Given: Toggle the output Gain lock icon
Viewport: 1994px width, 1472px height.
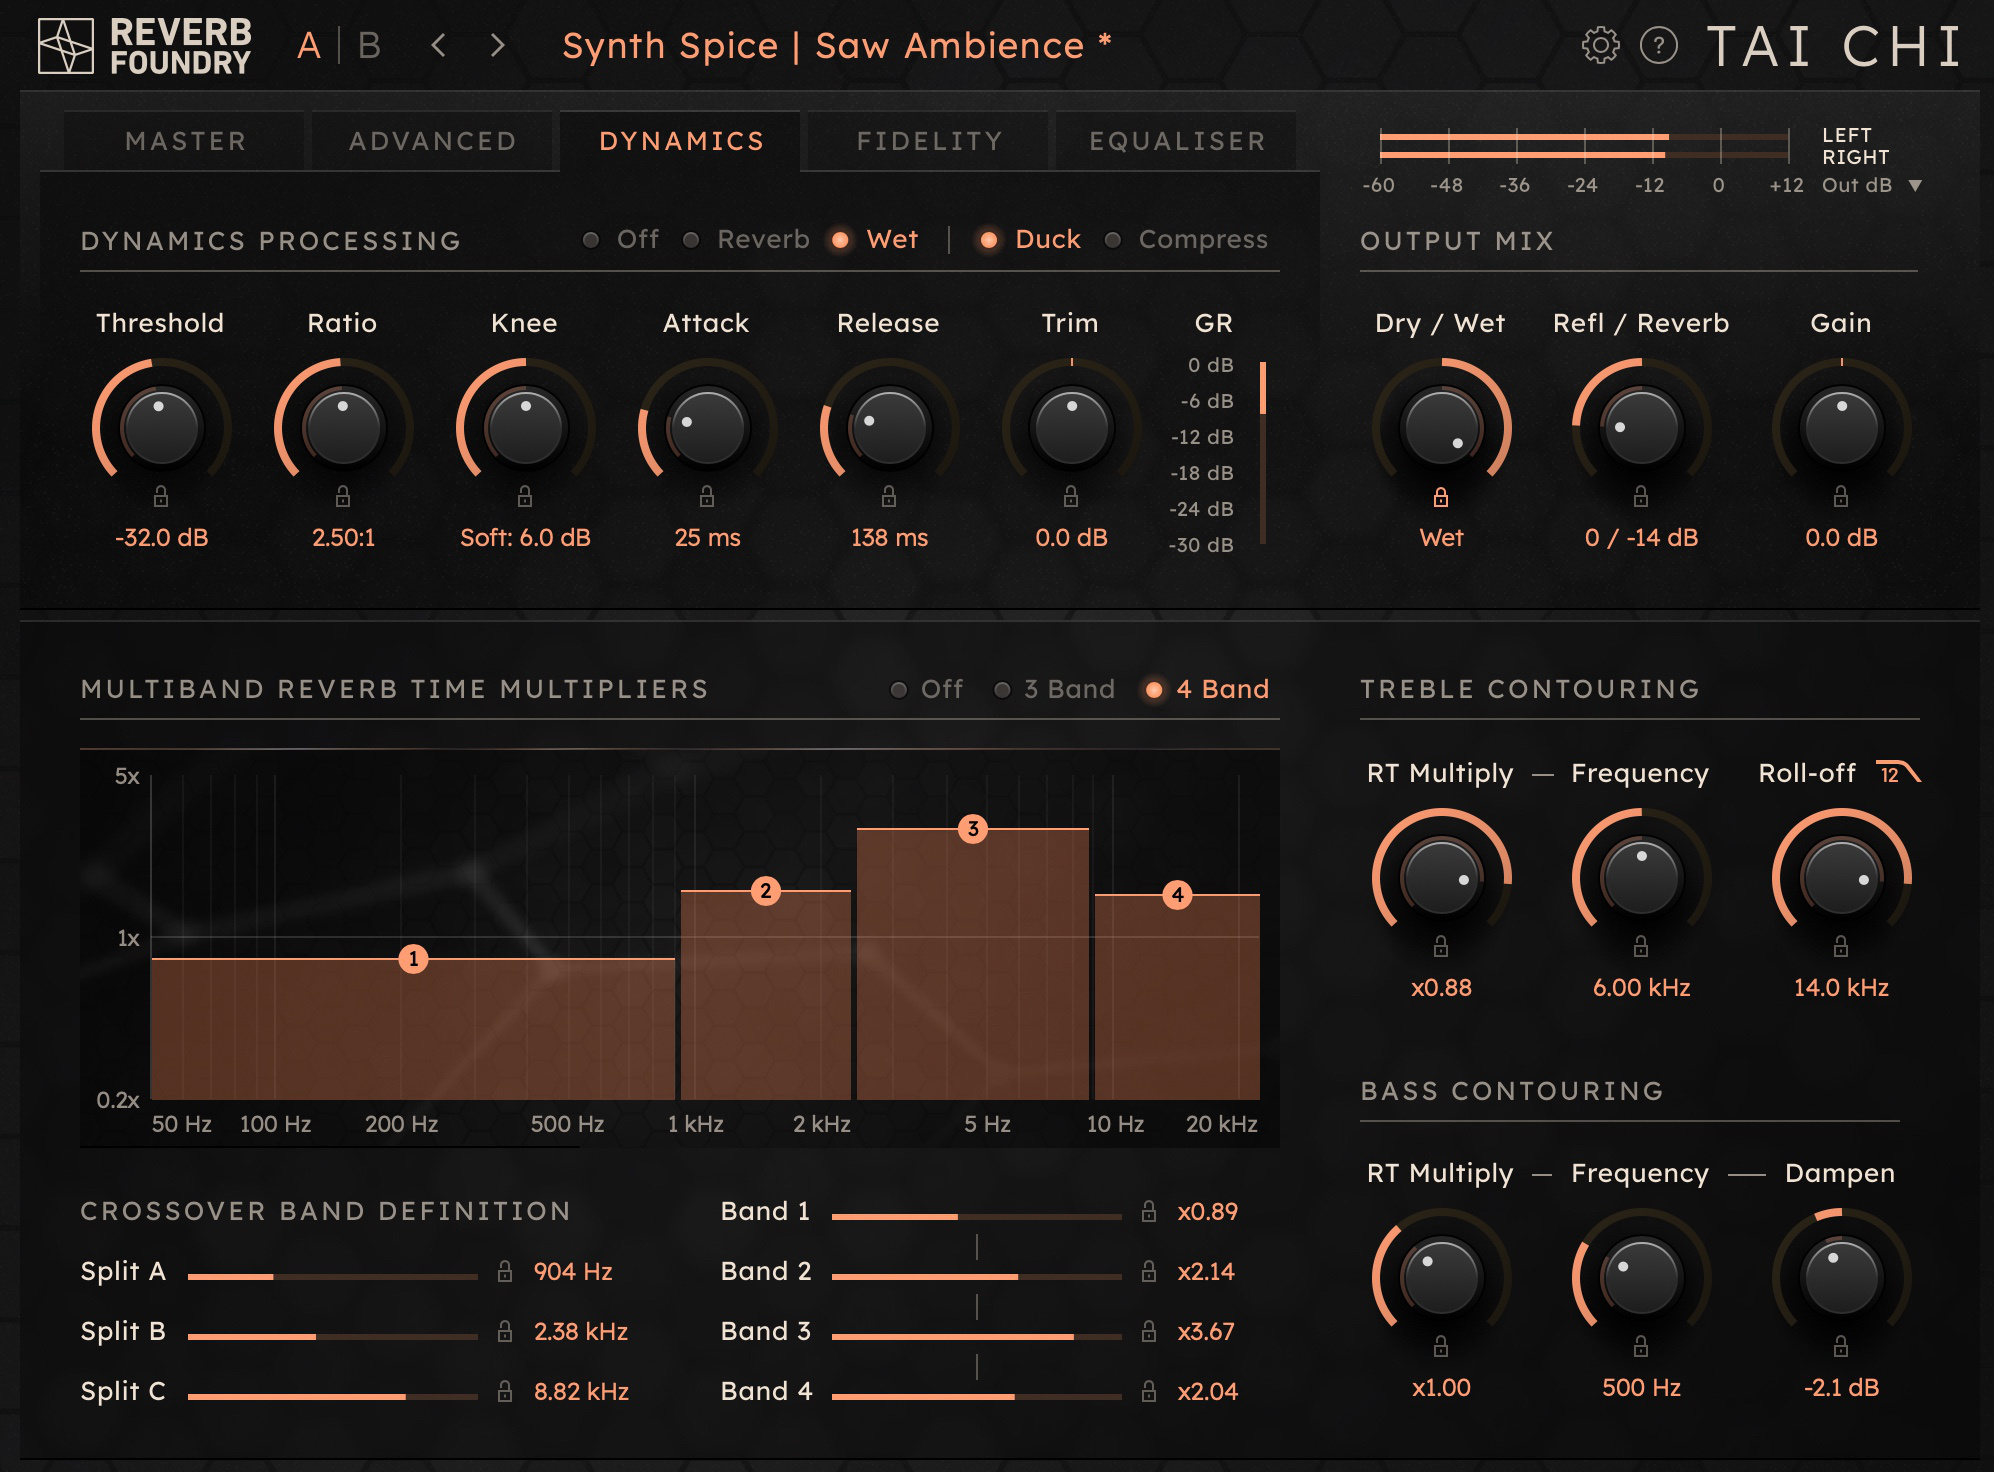Looking at the screenshot, I should pyautogui.click(x=1841, y=496).
